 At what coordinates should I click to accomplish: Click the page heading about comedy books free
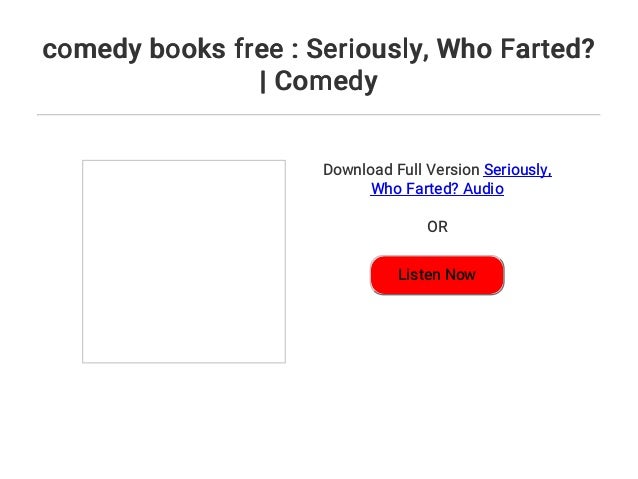point(319,65)
